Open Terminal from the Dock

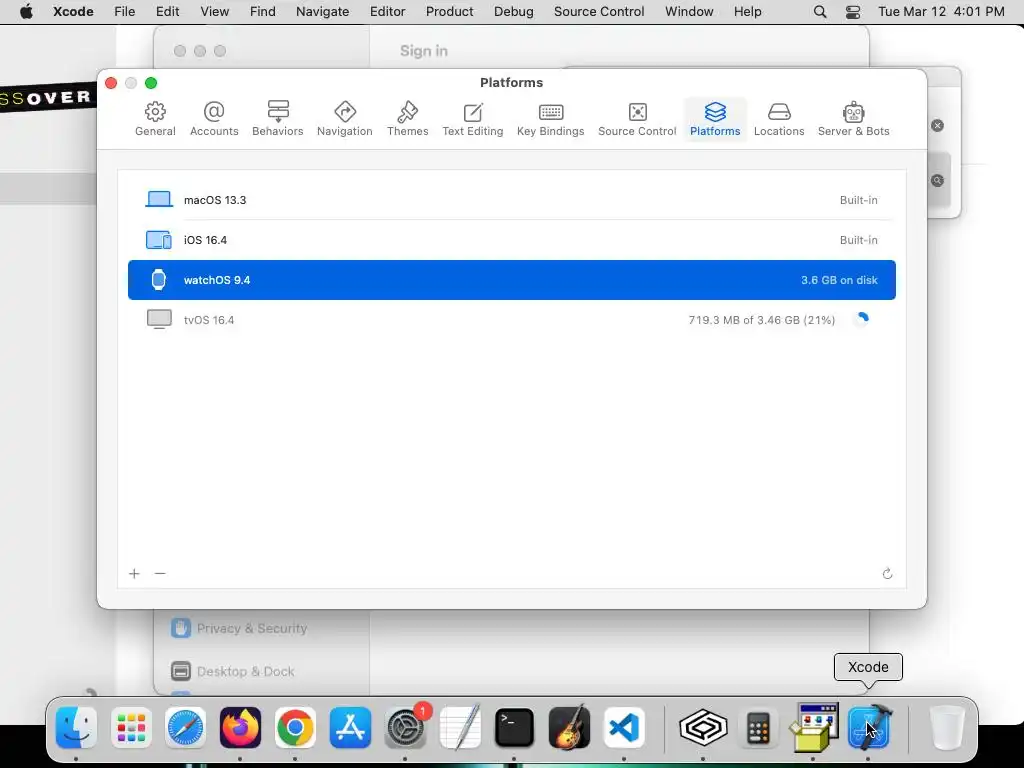tap(514, 727)
